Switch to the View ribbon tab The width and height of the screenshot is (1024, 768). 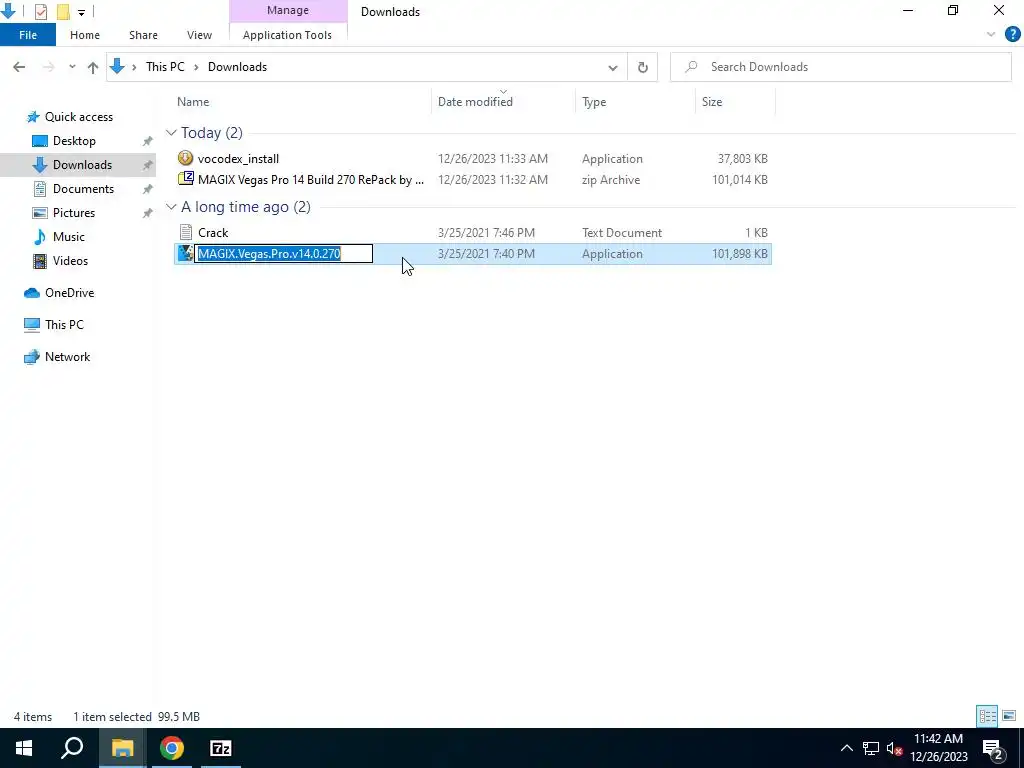[x=199, y=35]
